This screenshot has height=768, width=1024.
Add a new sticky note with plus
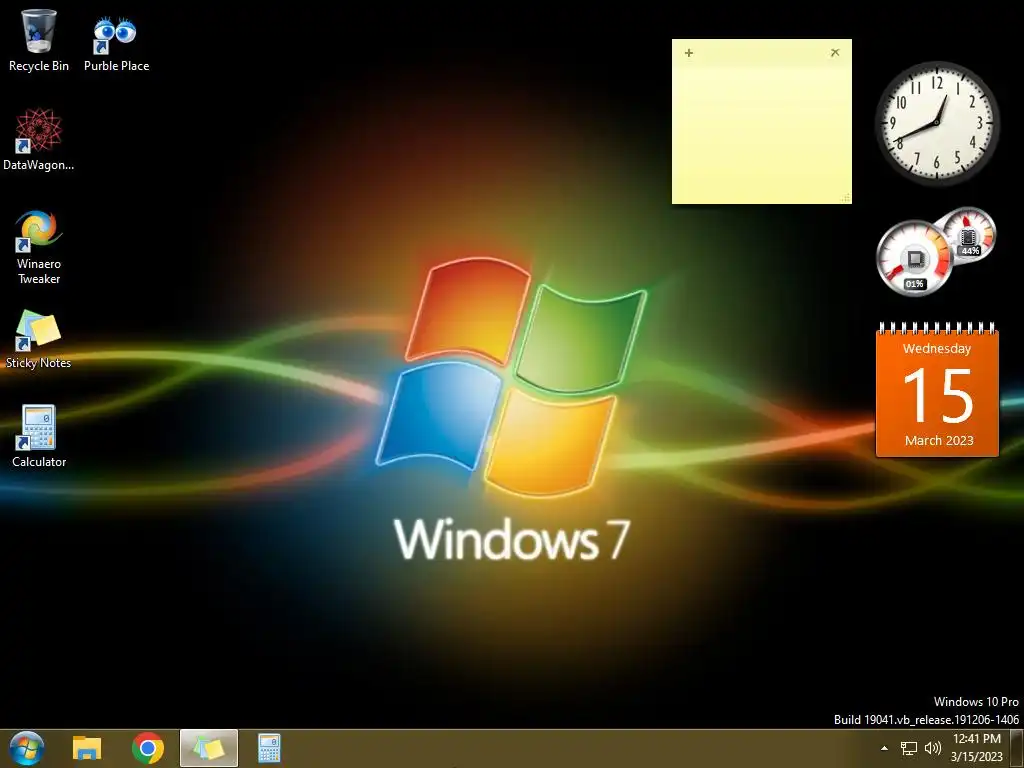click(689, 53)
